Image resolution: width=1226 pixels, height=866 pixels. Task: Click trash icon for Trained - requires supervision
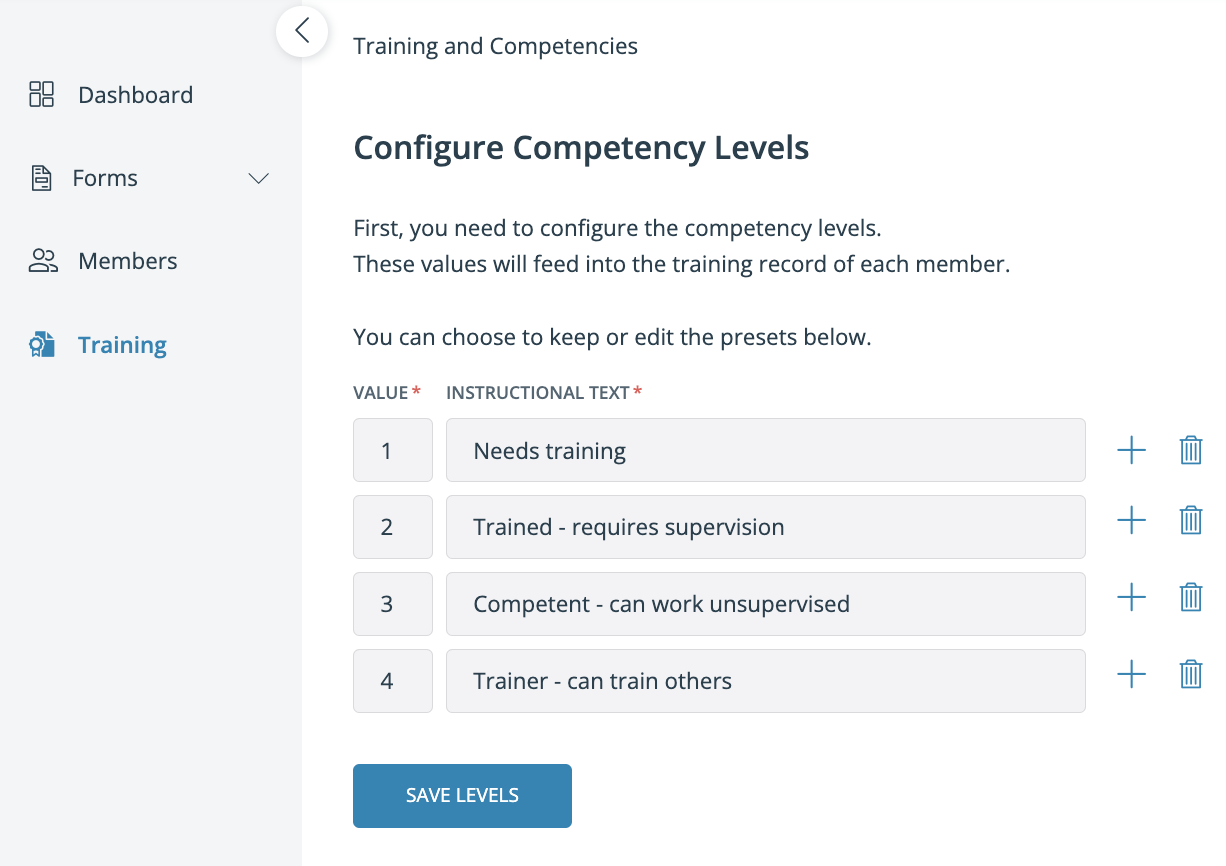tap(1190, 520)
